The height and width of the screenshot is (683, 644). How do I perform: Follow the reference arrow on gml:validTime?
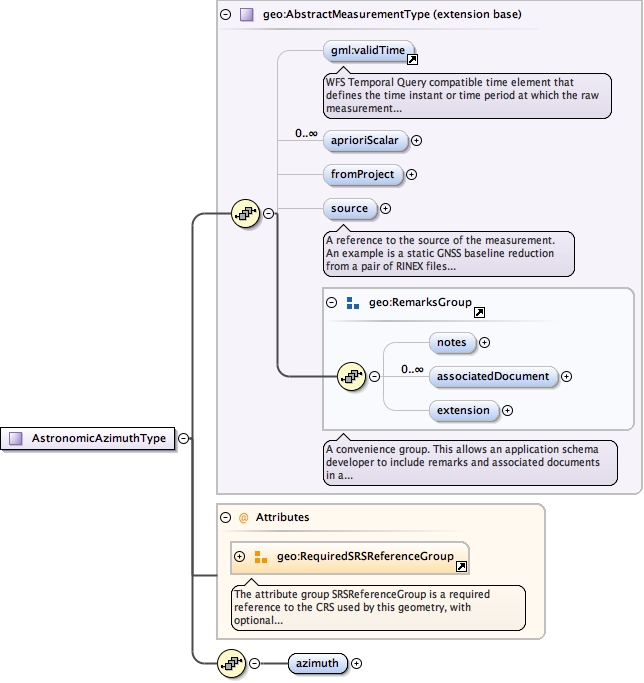click(x=412, y=60)
